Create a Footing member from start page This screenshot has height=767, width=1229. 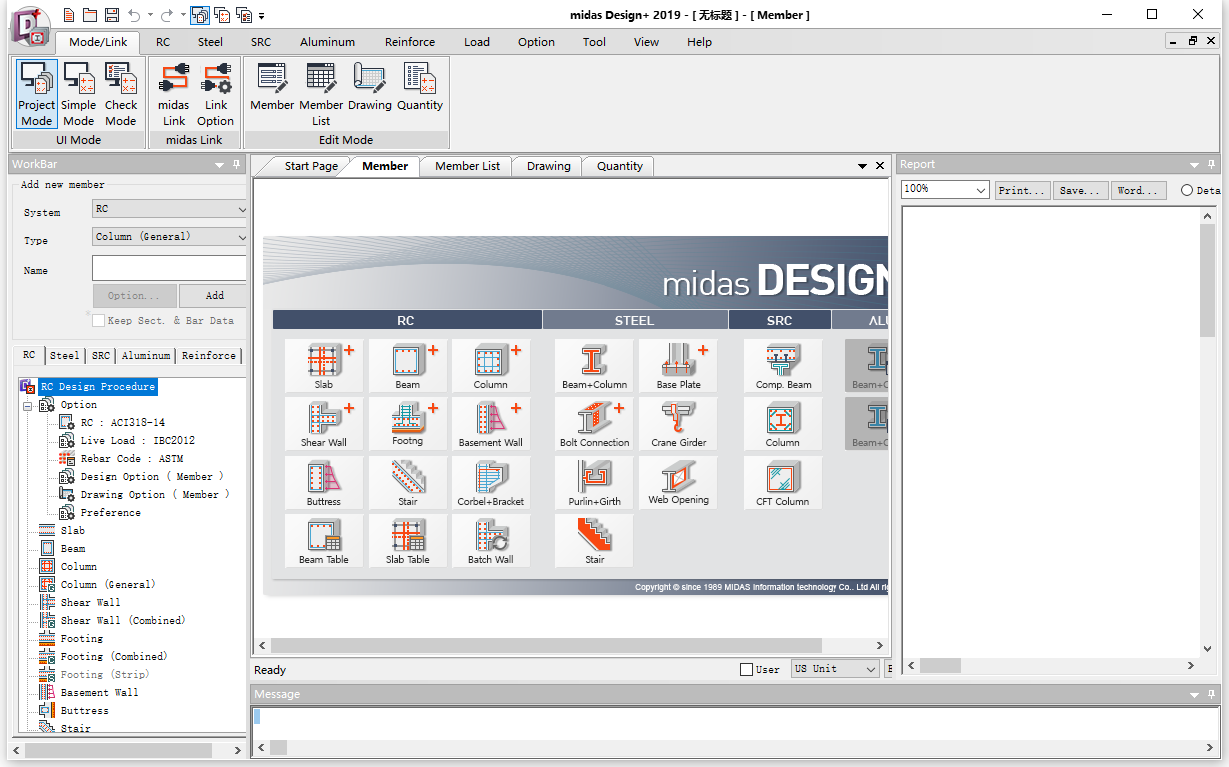tap(407, 424)
